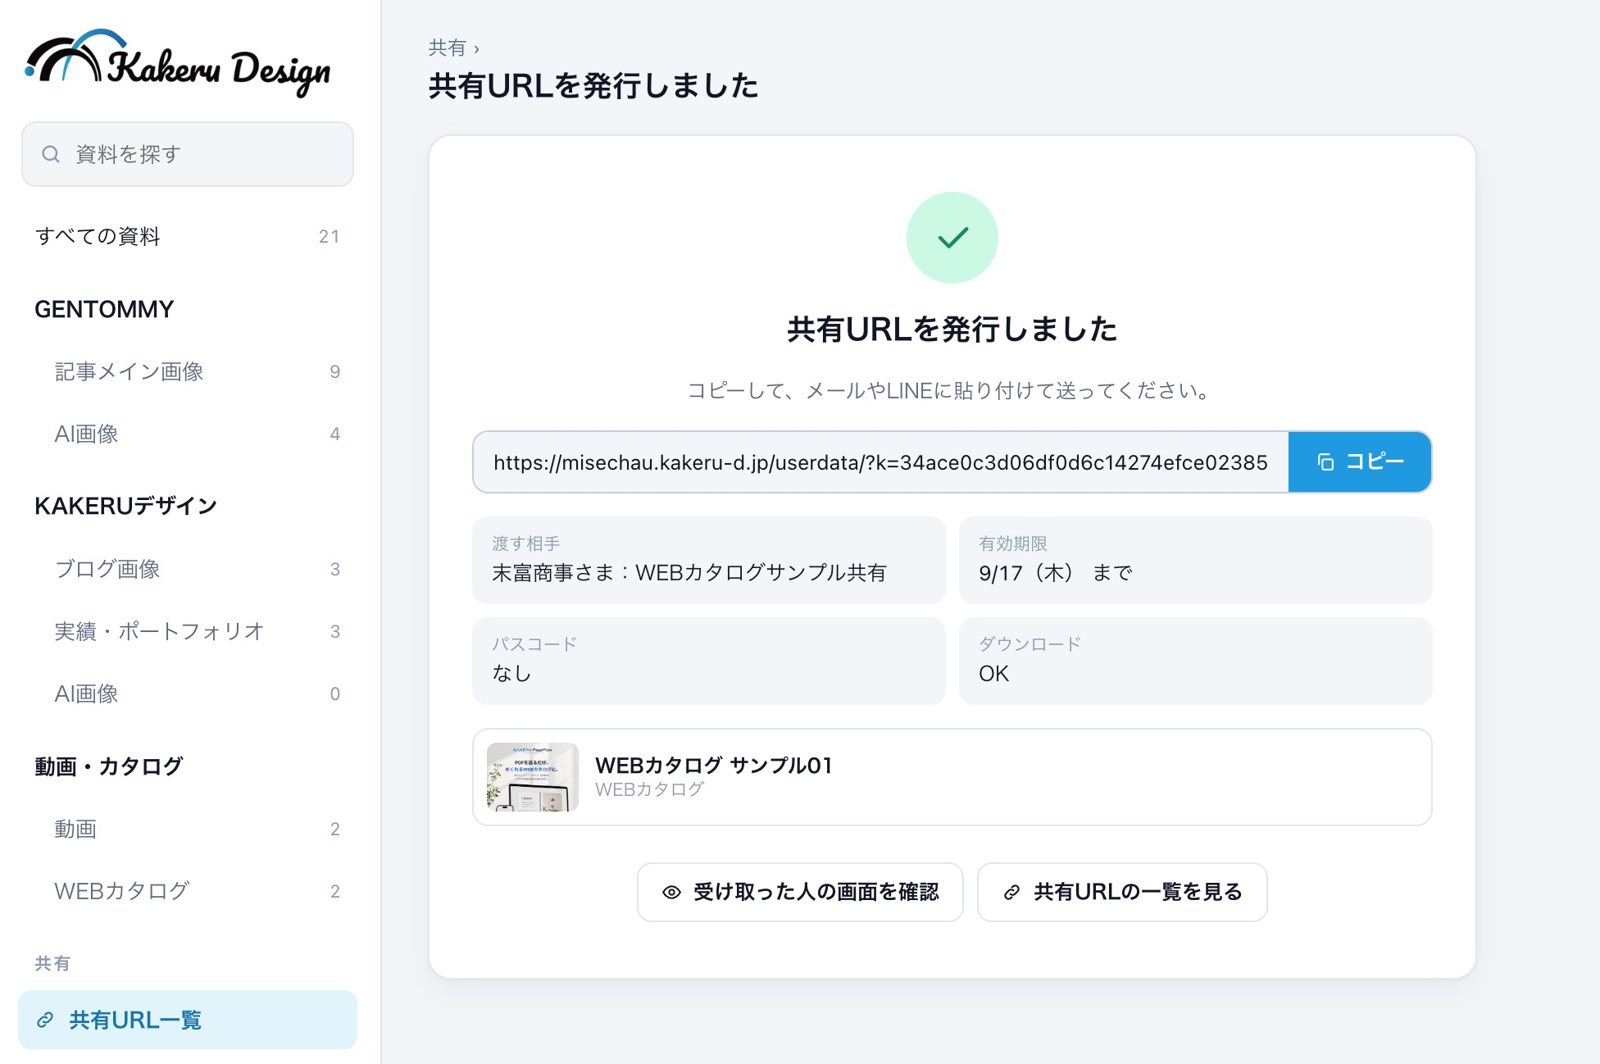Viewport: 1600px width, 1064px height.
Task: Select the AI画像 item under GENTOMMY
Action: point(188,434)
